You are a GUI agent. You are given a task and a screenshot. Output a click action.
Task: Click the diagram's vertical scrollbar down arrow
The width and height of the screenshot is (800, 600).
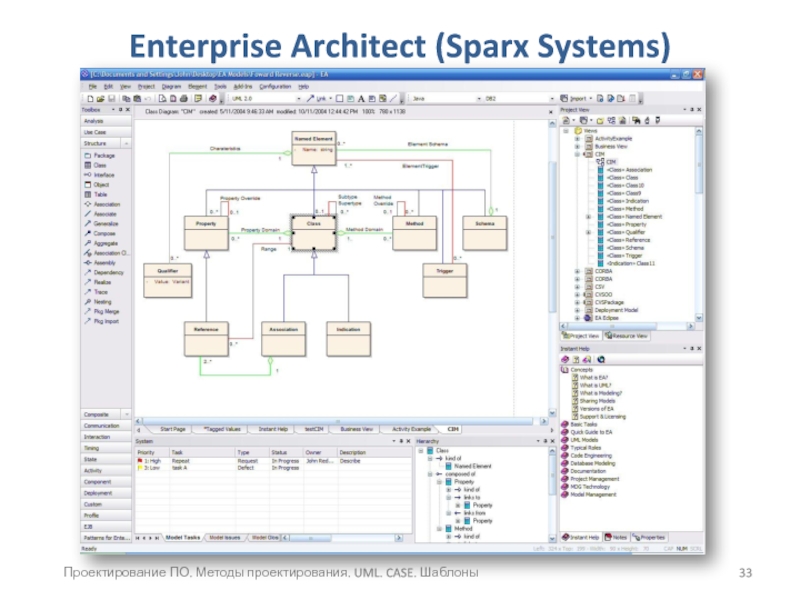[552, 413]
